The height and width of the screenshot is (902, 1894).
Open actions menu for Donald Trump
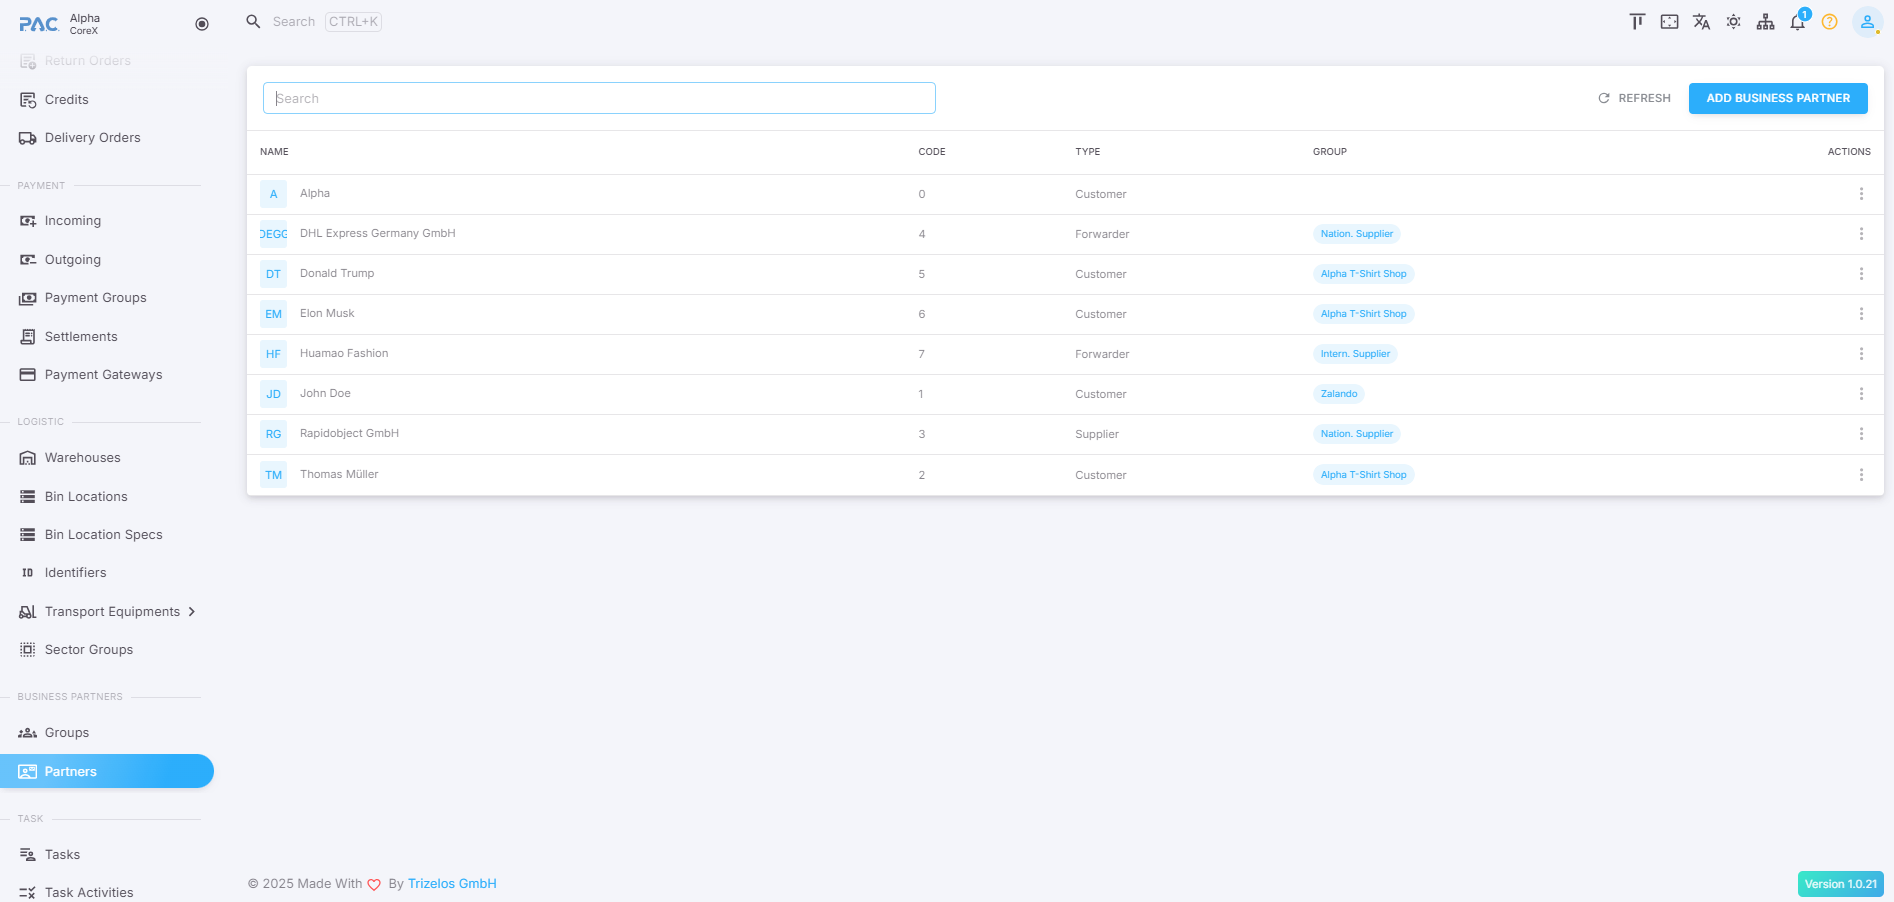(x=1860, y=274)
